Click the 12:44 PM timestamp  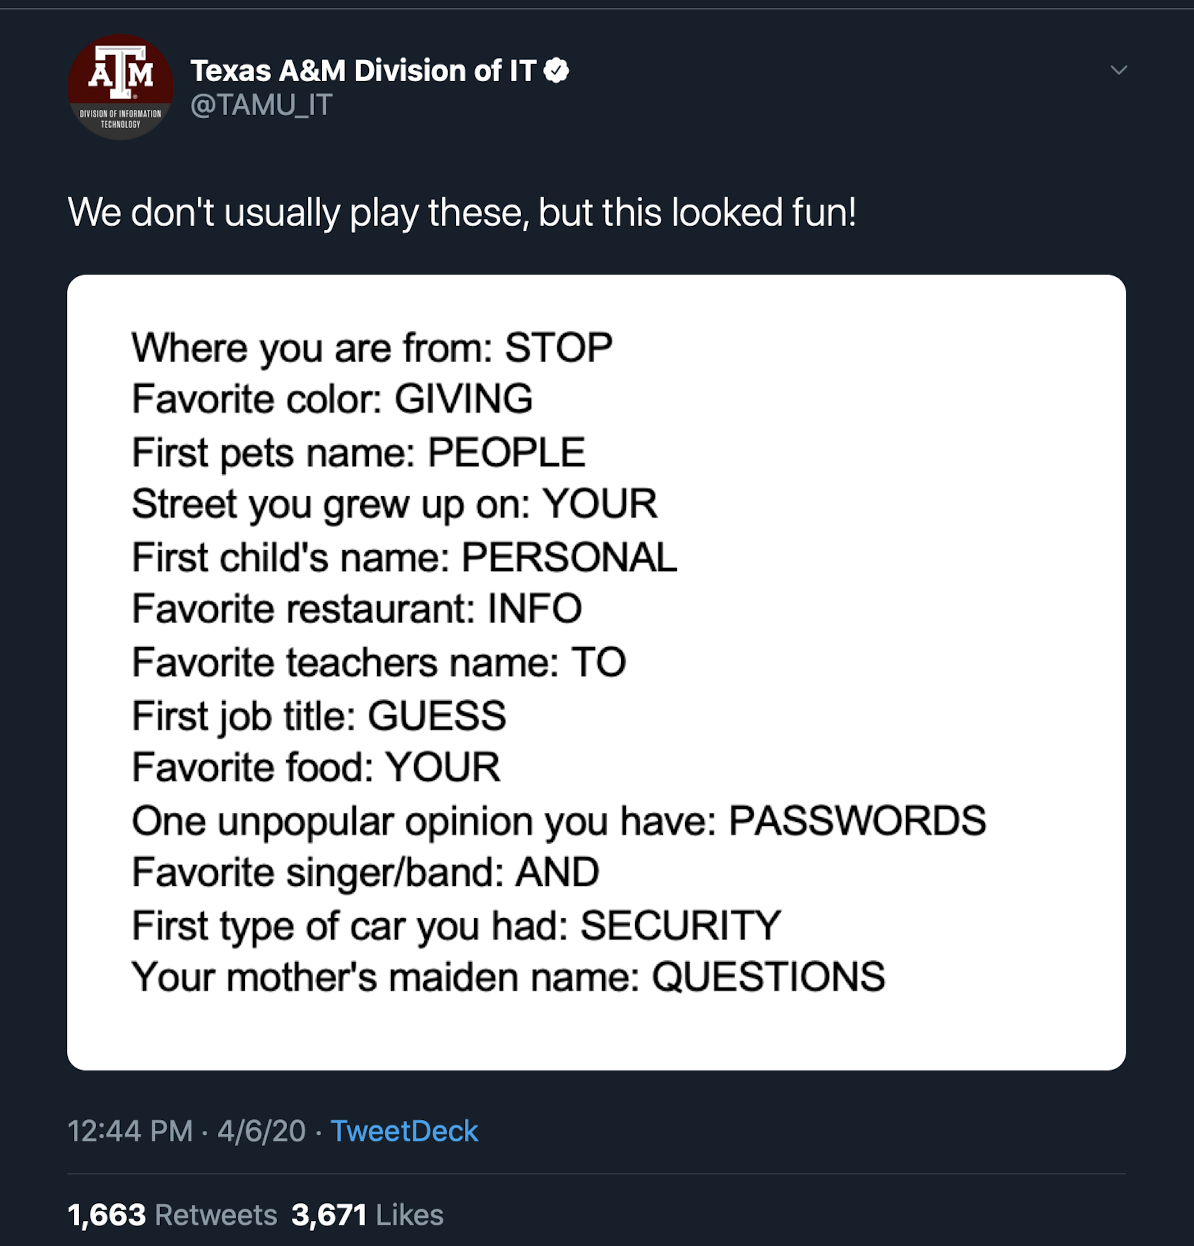[129, 1131]
